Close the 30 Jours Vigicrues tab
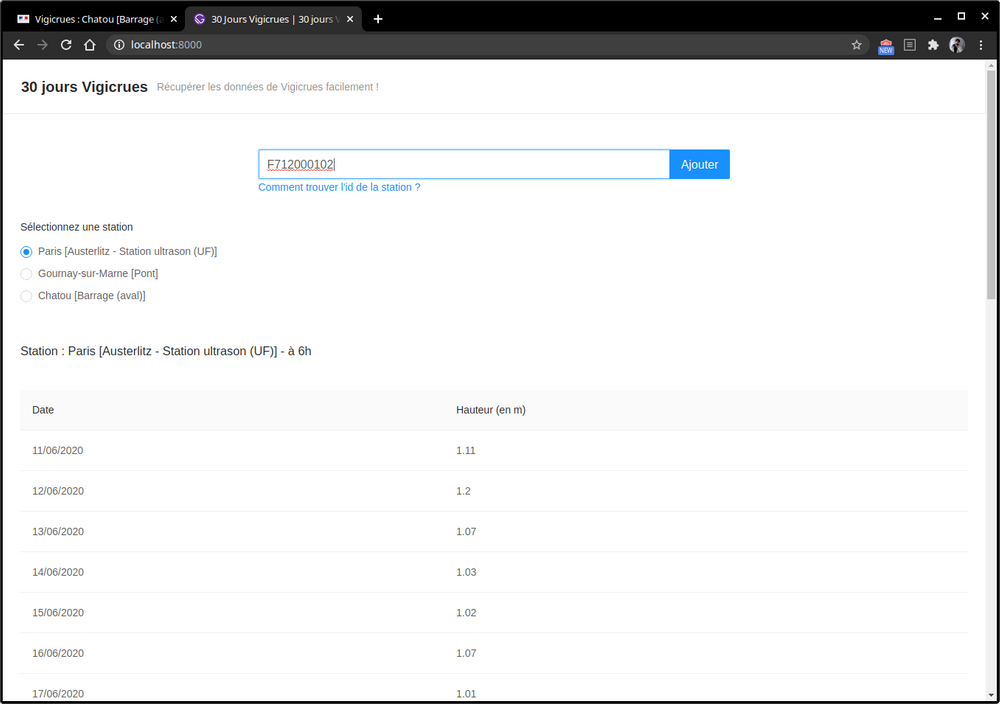 tap(349, 19)
